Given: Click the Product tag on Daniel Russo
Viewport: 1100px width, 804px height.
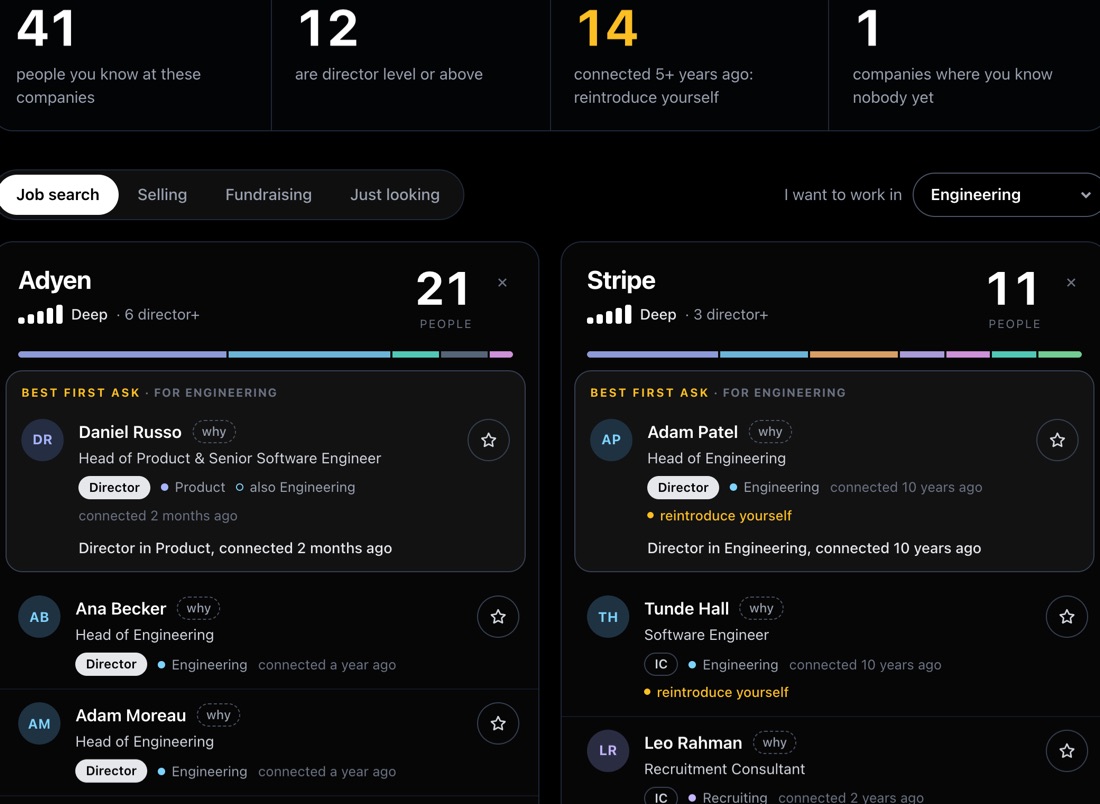Looking at the screenshot, I should coord(193,488).
